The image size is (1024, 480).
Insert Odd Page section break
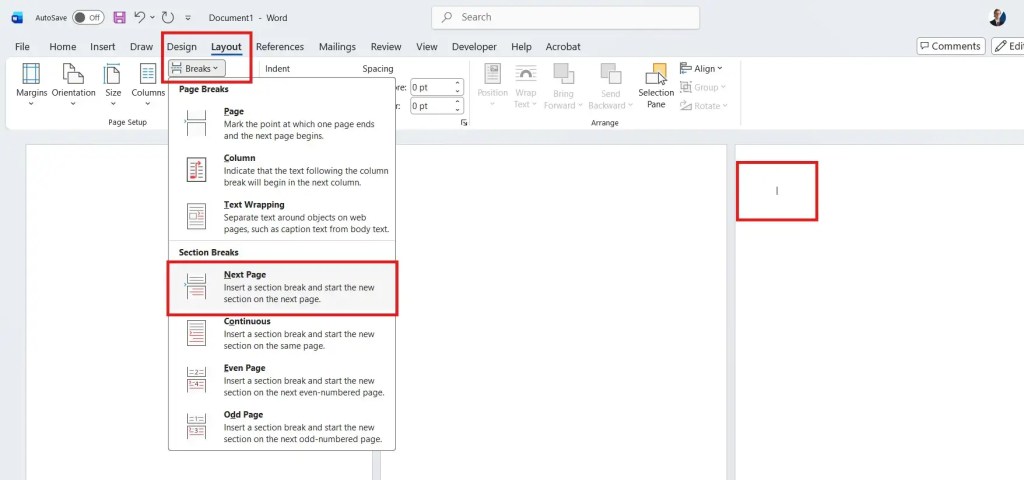pyautogui.click(x=282, y=426)
